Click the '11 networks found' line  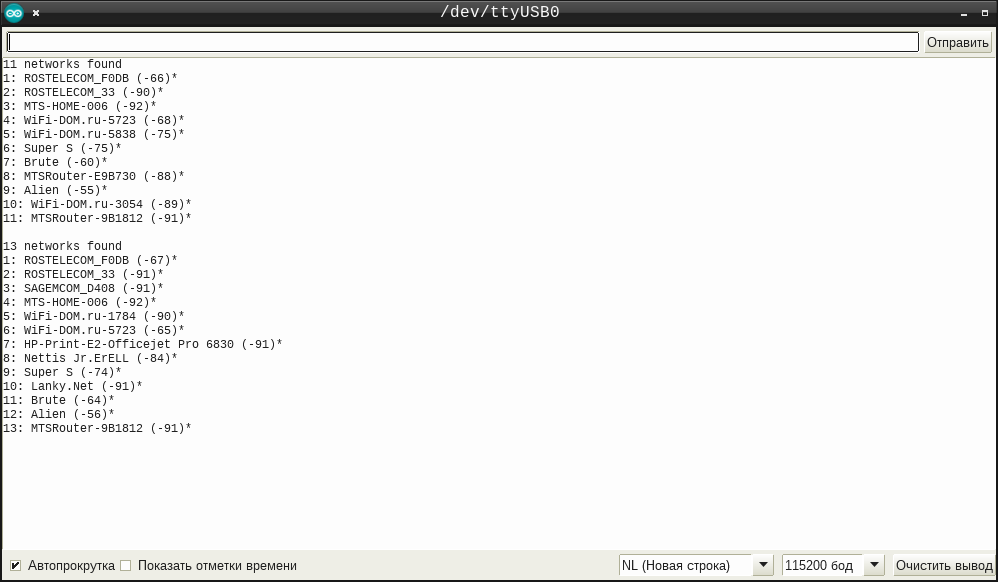62,64
